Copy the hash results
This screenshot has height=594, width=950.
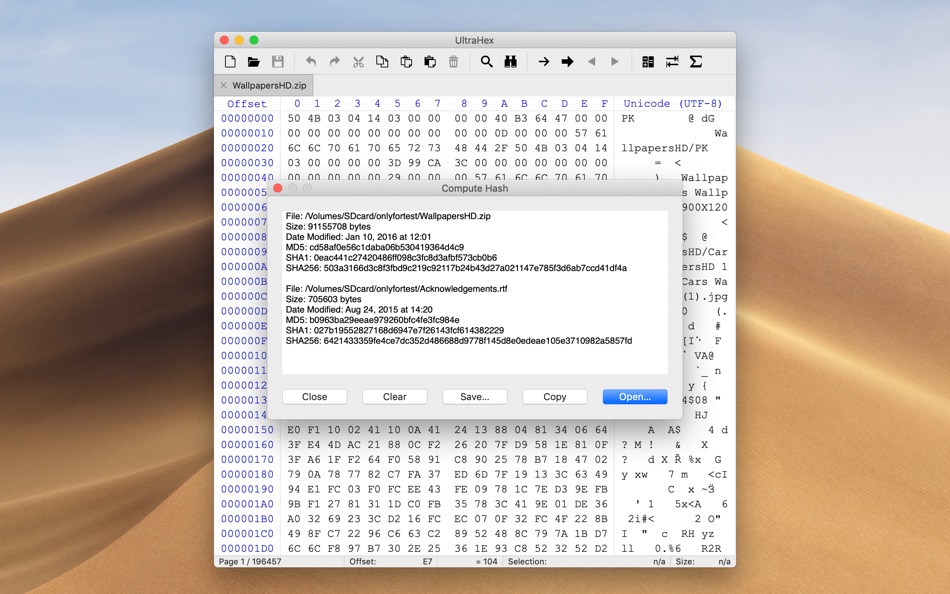pyautogui.click(x=554, y=397)
